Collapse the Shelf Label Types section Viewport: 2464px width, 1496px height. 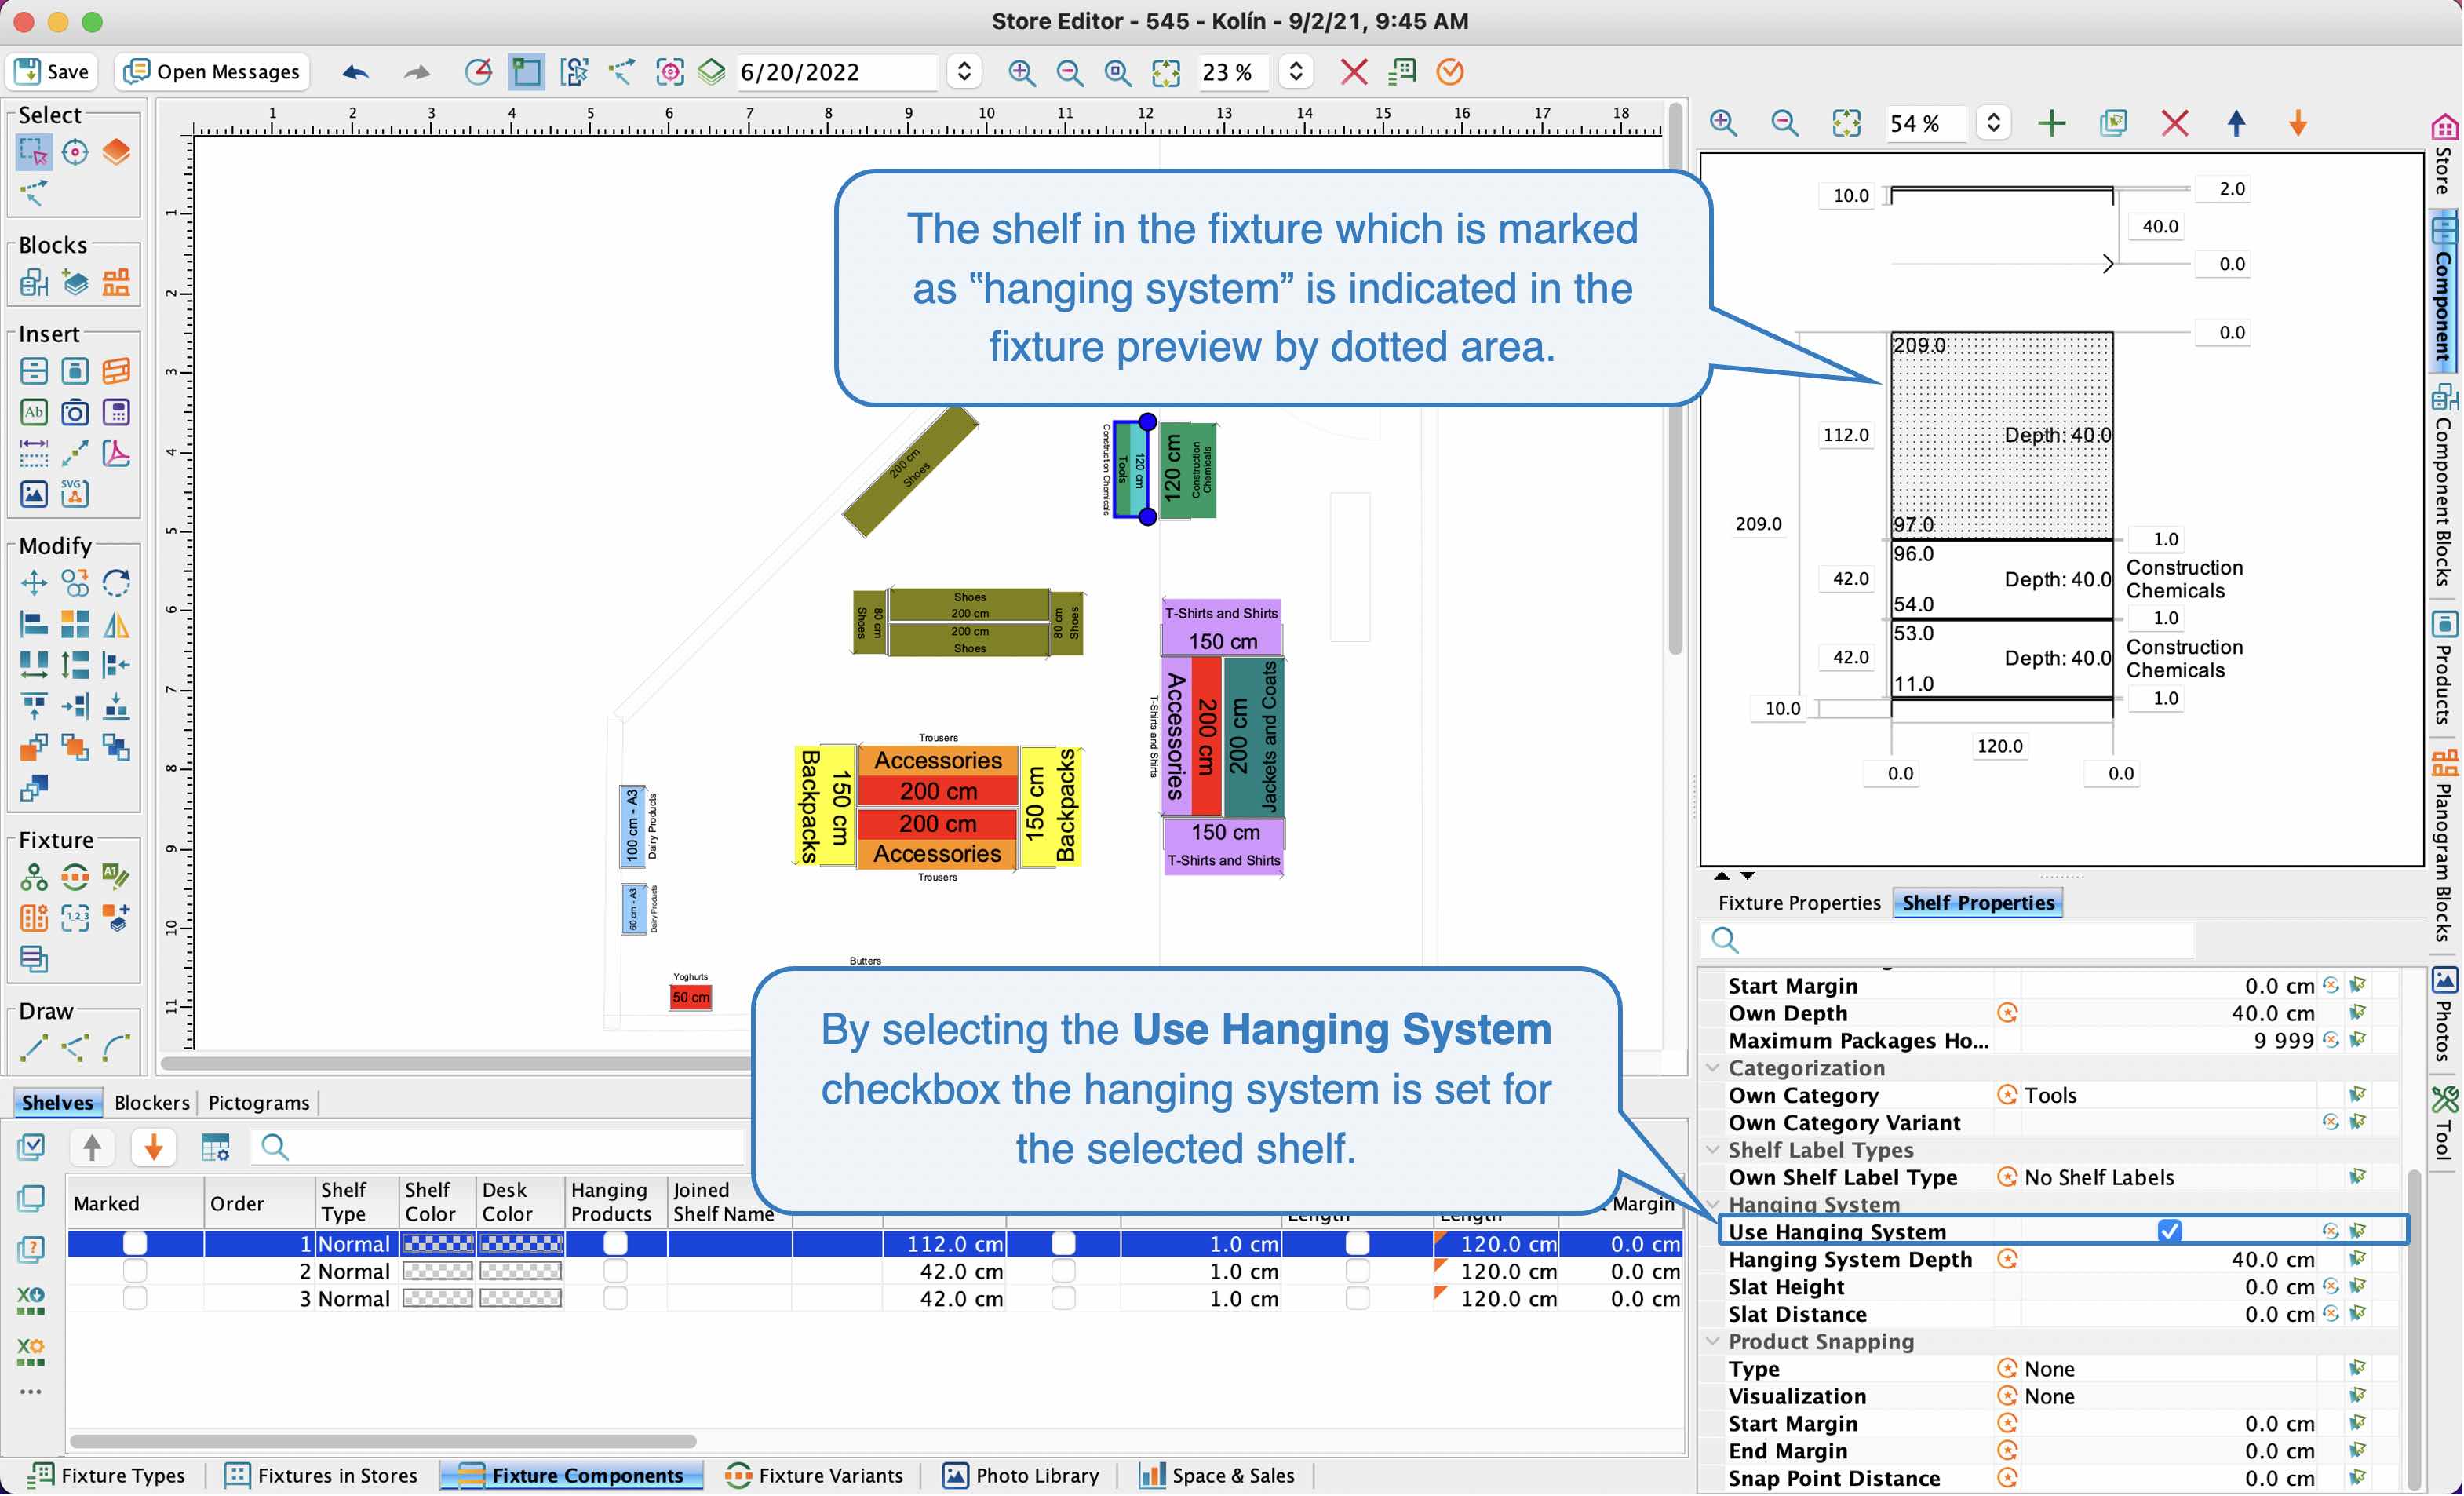pyautogui.click(x=1712, y=1151)
